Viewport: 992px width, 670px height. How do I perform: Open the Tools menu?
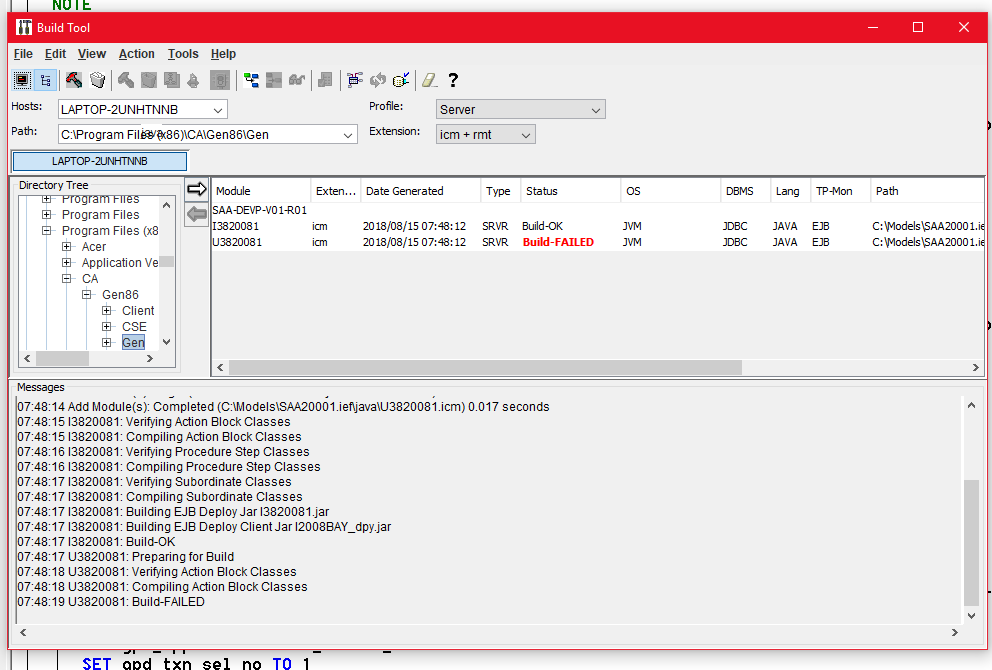point(183,54)
